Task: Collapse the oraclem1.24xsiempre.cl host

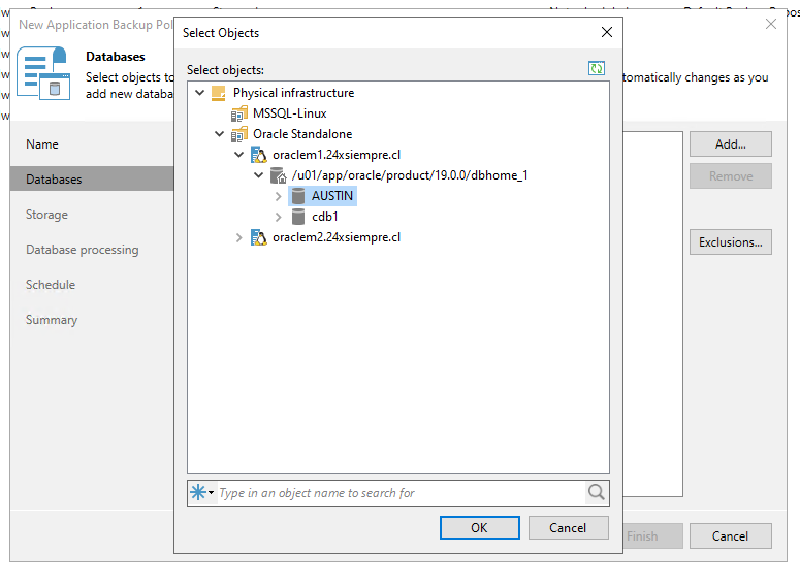Action: (239, 155)
